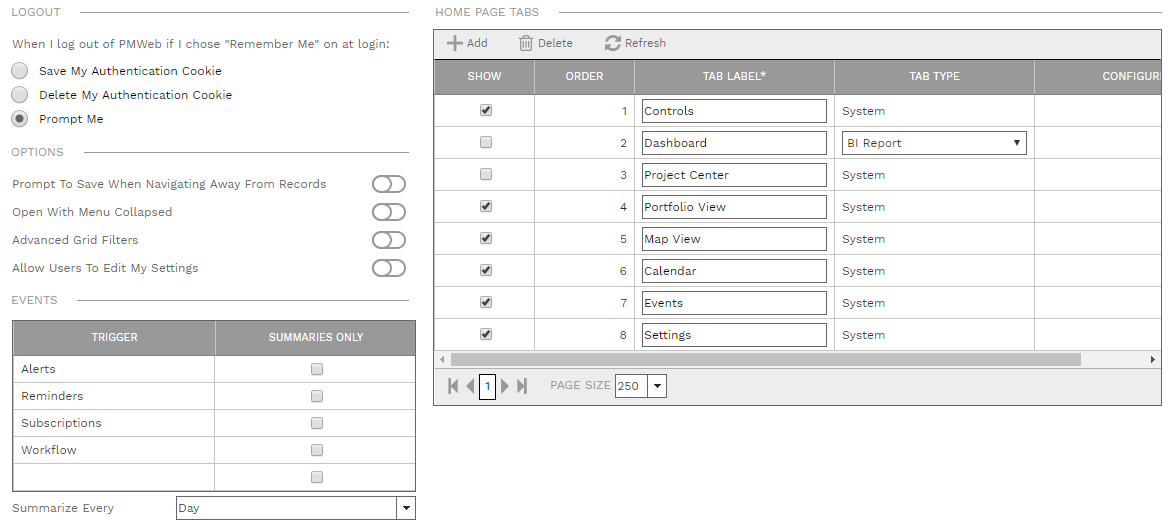Click the TRIGGER column header
Image resolution: width=1171 pixels, height=525 pixels.
(x=114, y=338)
